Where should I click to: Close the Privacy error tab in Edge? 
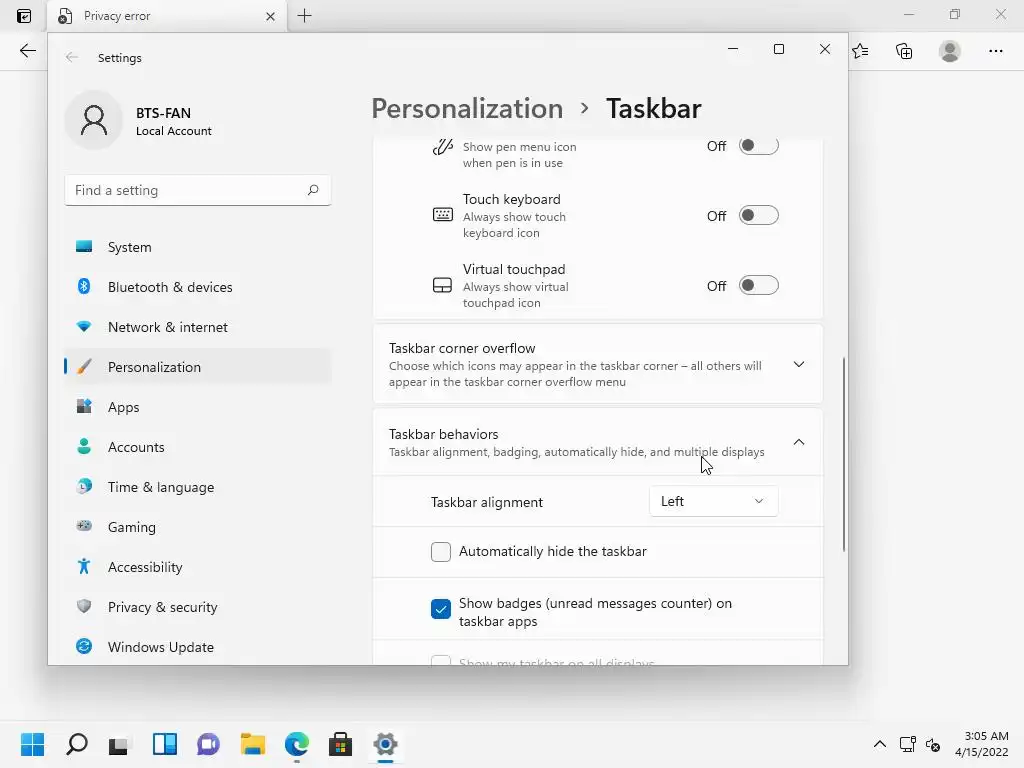(x=270, y=16)
